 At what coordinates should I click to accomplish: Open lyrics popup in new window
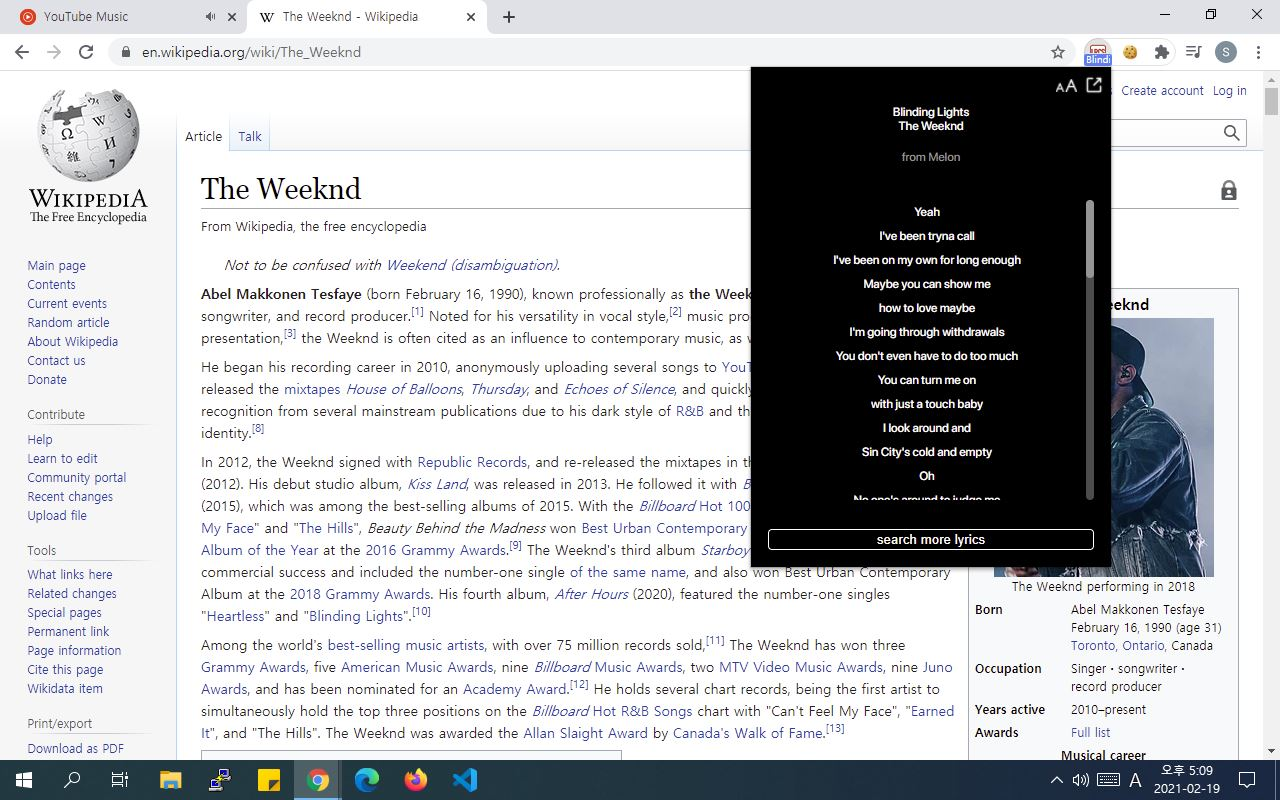pyautogui.click(x=1094, y=85)
